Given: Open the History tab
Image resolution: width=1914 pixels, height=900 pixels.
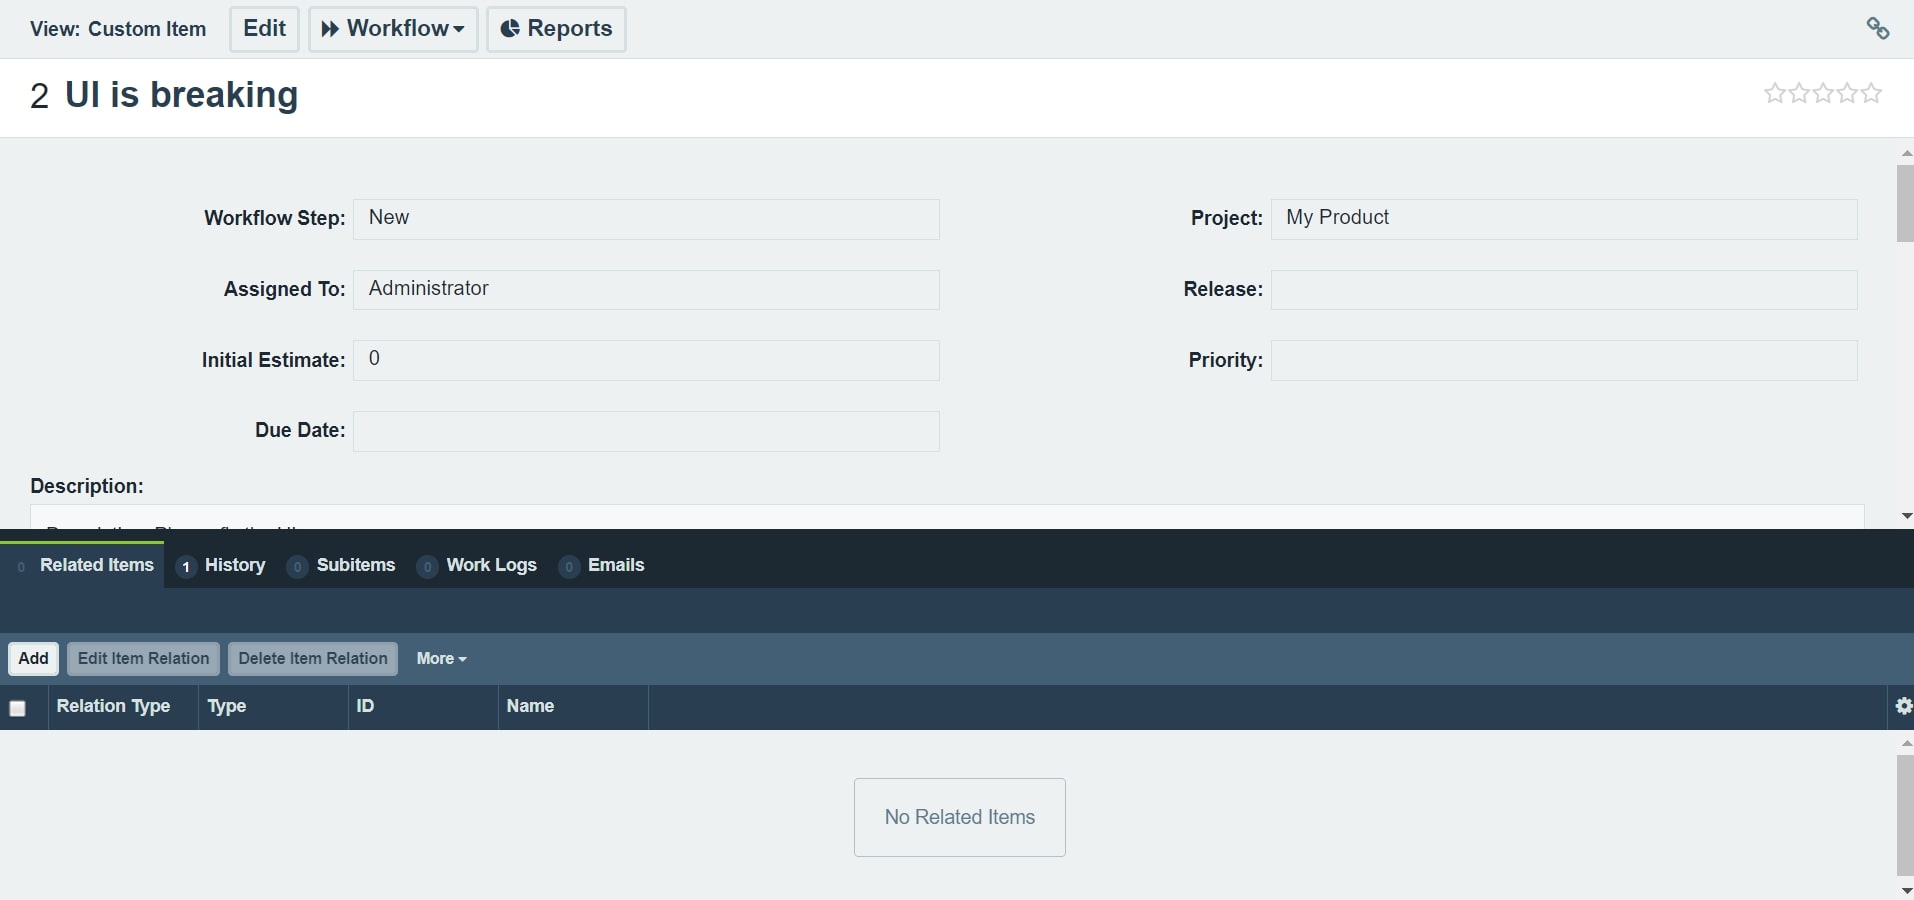Looking at the screenshot, I should pyautogui.click(x=221, y=565).
